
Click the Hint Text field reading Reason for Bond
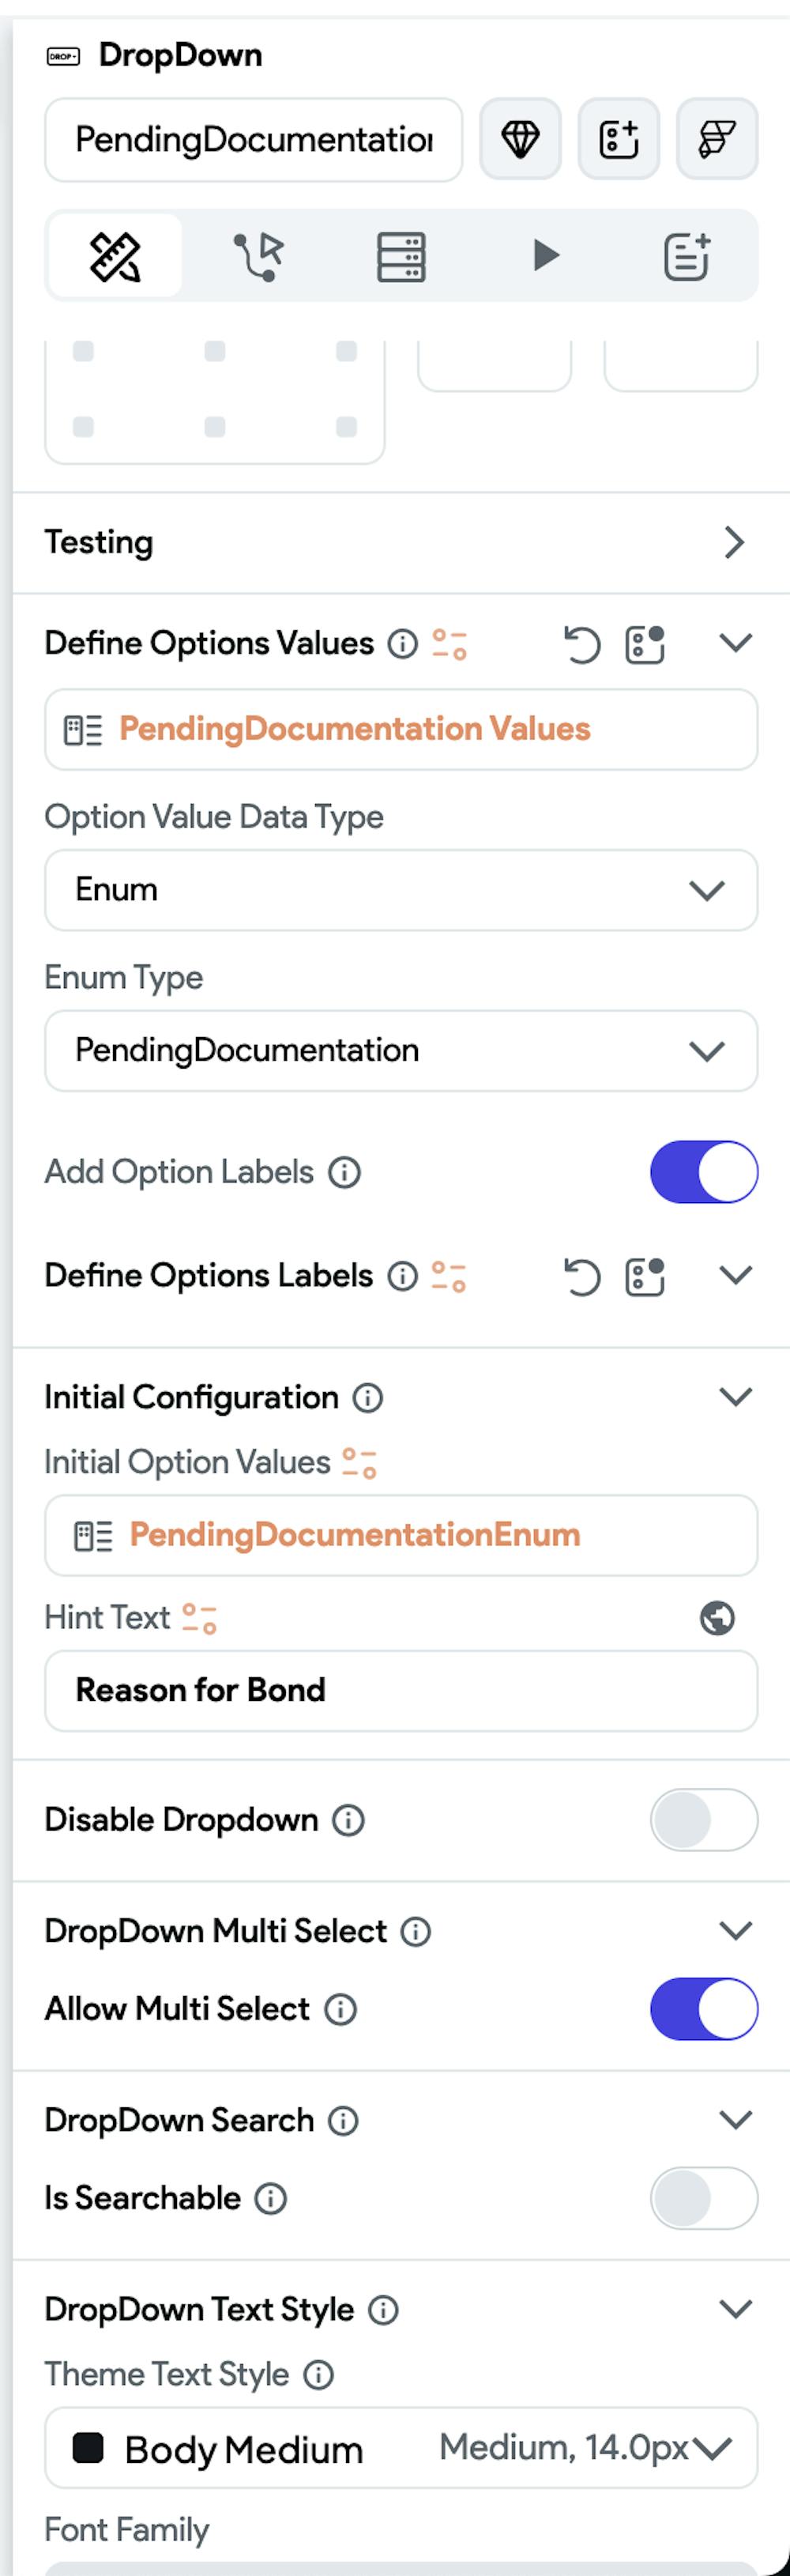[401, 1691]
